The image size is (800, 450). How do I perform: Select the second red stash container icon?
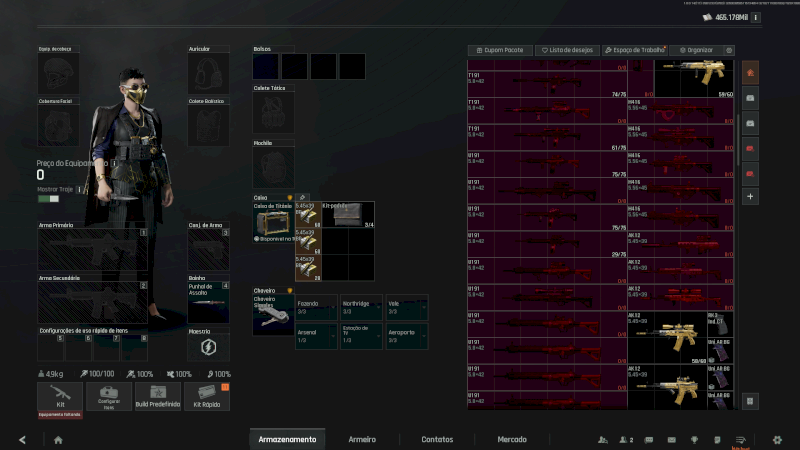coord(750,174)
